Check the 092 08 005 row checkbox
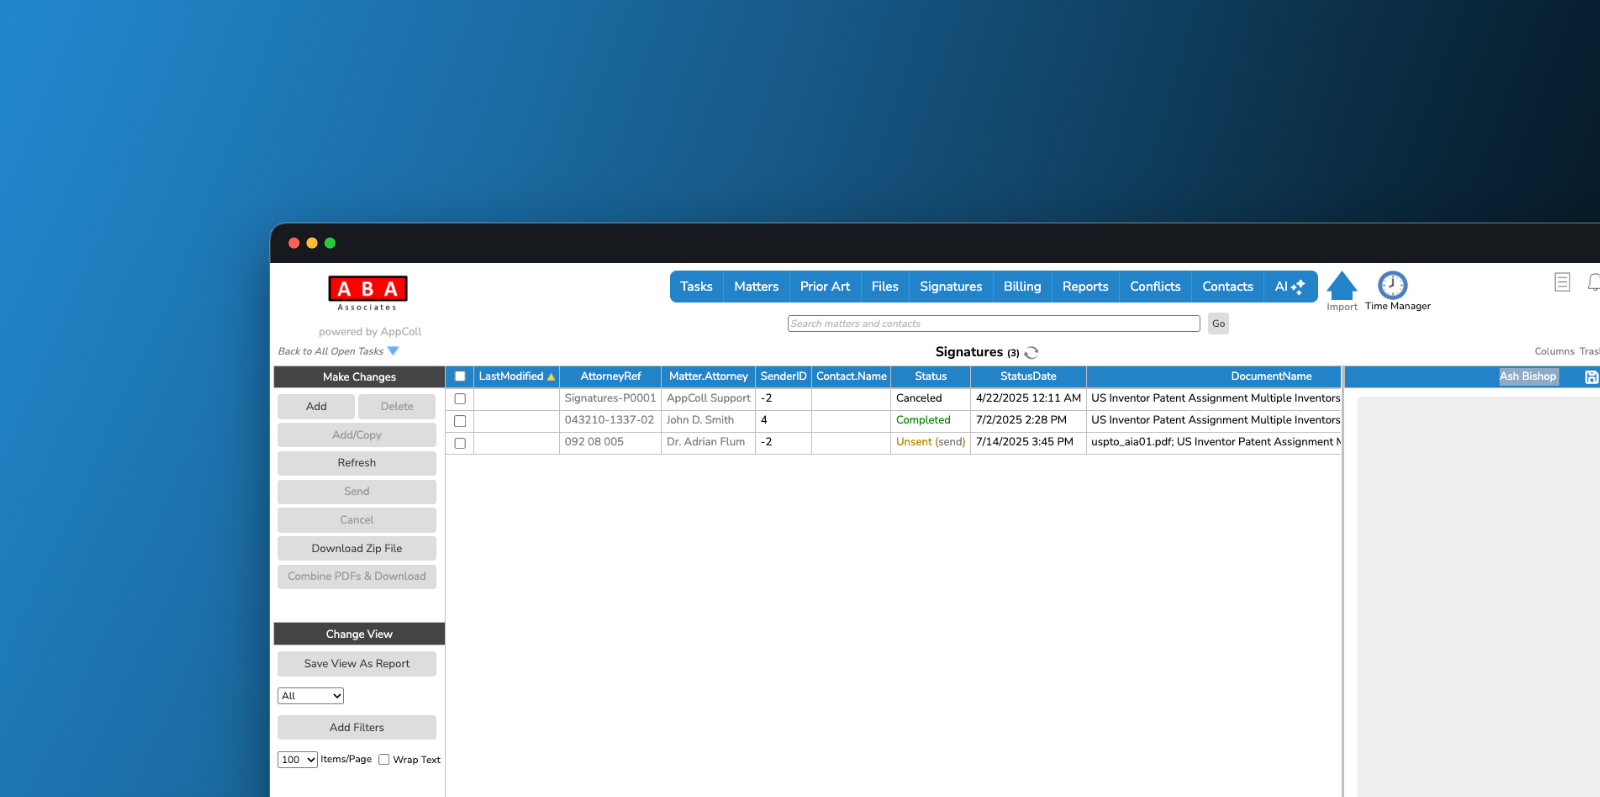Viewport: 1600px width, 797px height. coord(460,443)
